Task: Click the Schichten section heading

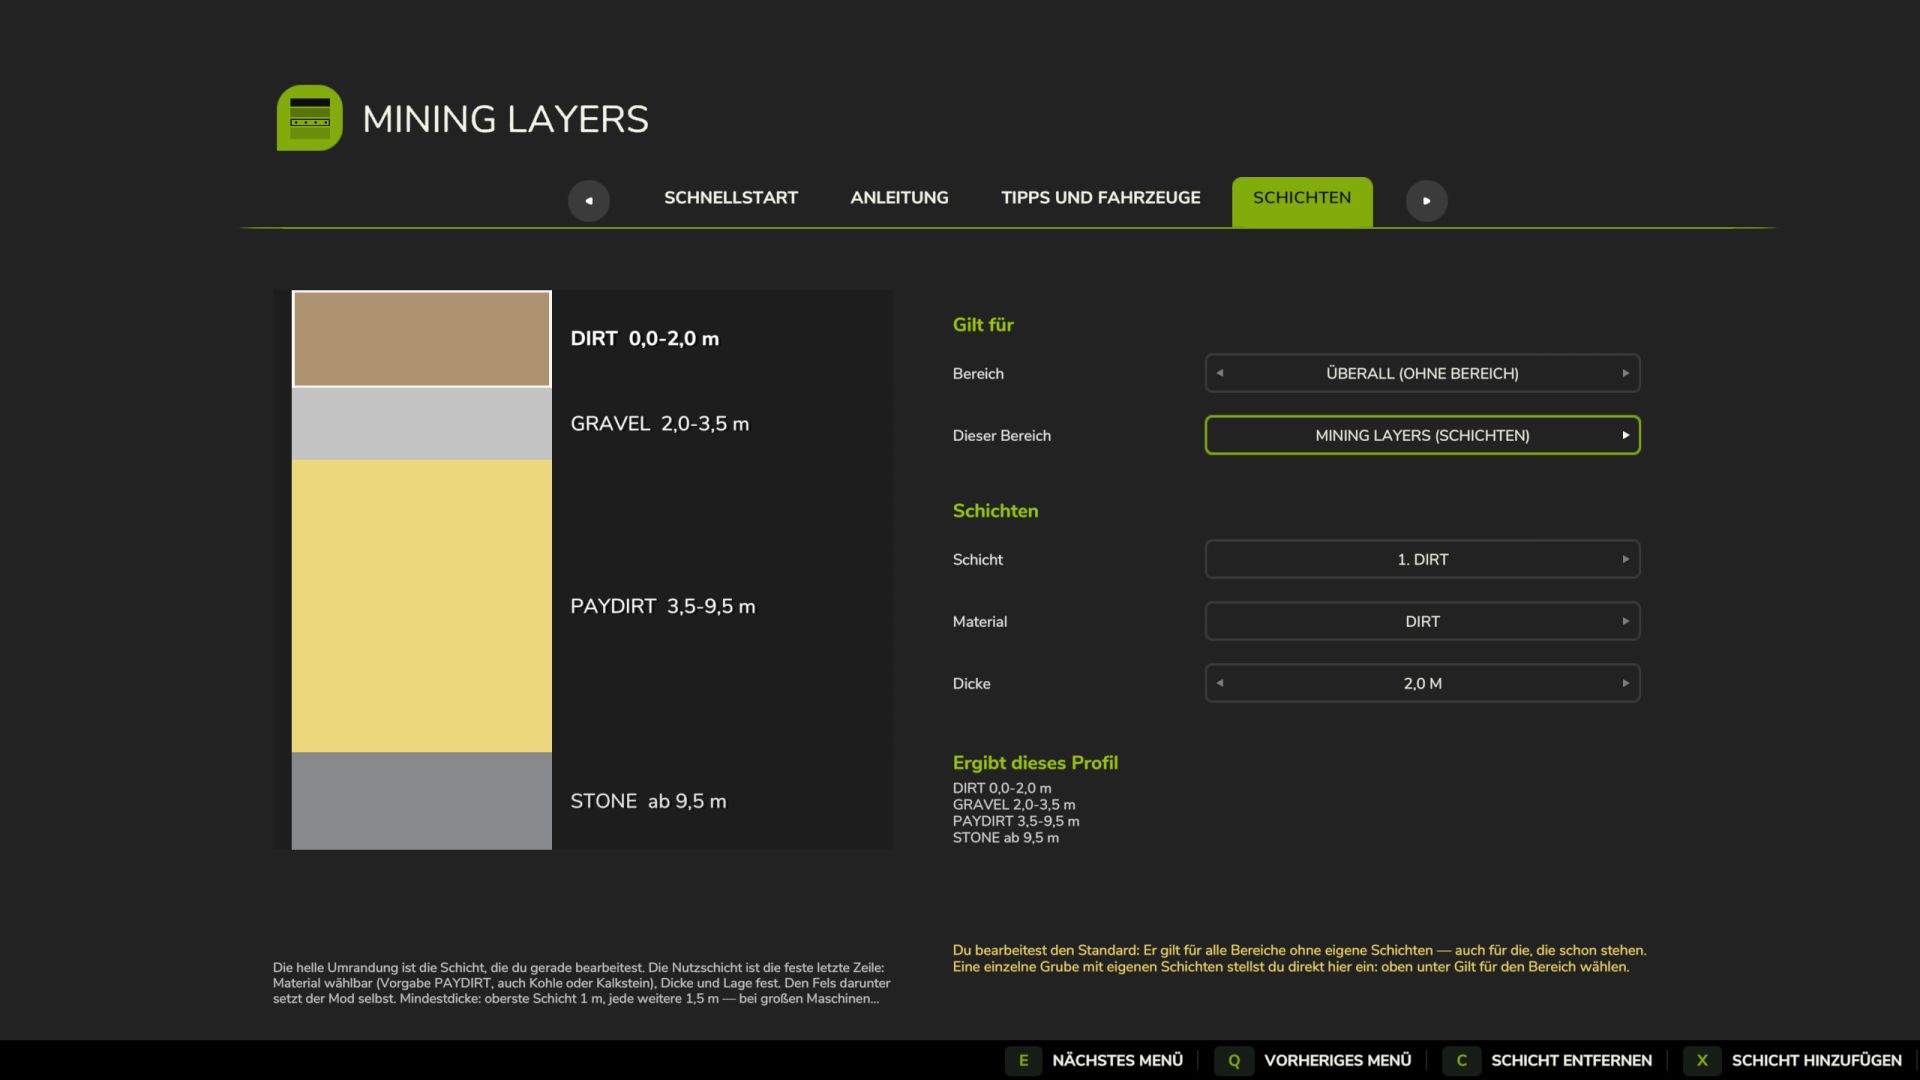Action: pyautogui.click(x=995, y=511)
